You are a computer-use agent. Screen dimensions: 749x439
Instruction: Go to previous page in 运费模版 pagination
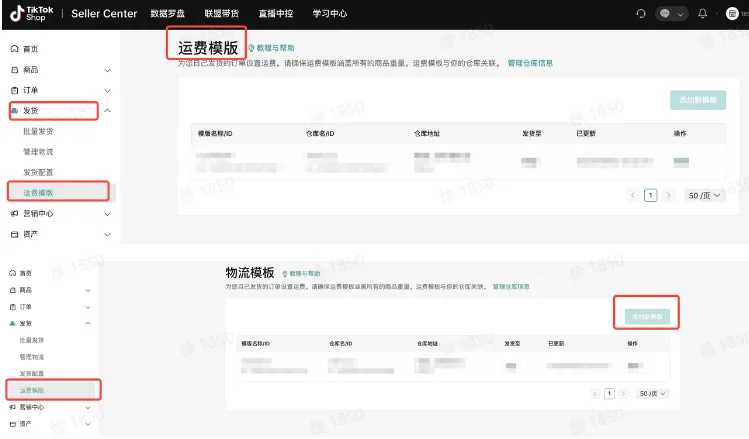point(633,195)
